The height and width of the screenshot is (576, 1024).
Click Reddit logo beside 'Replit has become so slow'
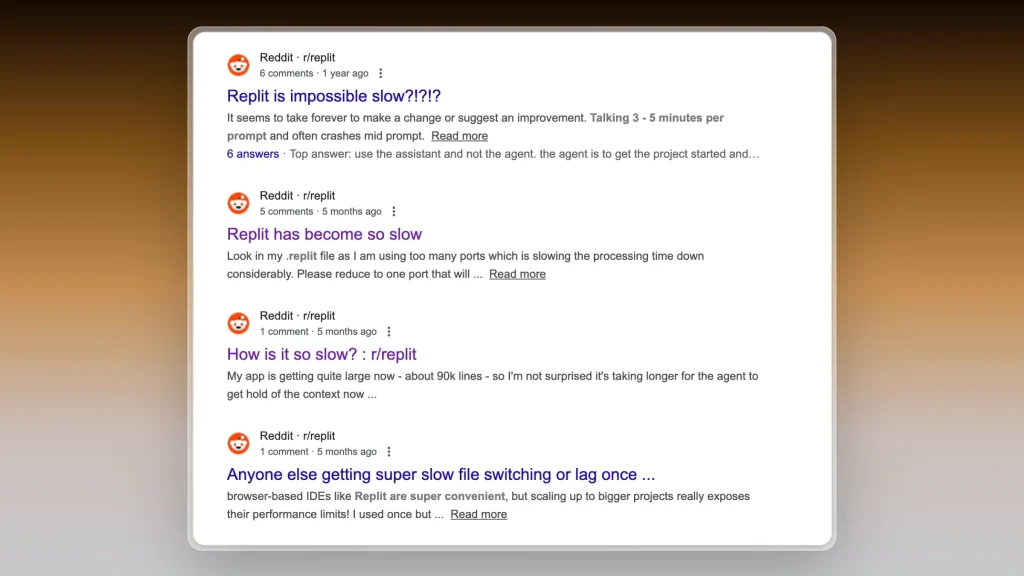[238, 203]
